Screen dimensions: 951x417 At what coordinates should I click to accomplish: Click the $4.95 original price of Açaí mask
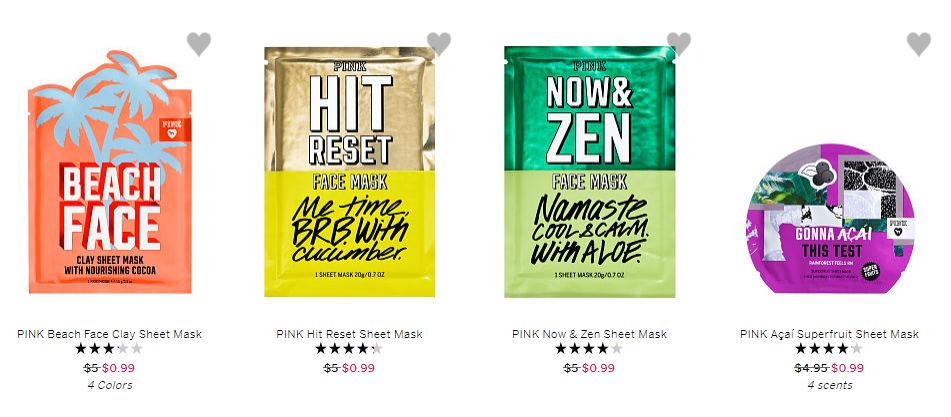click(x=812, y=368)
